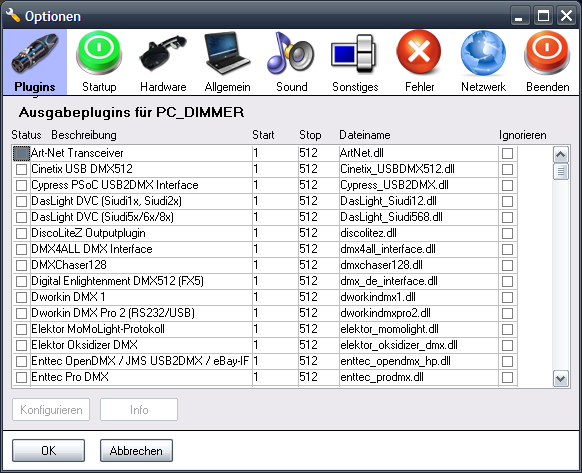582x473 pixels.
Task: Enable Dworkin DMX Pro 2 status checkbox
Action: click(x=22, y=313)
